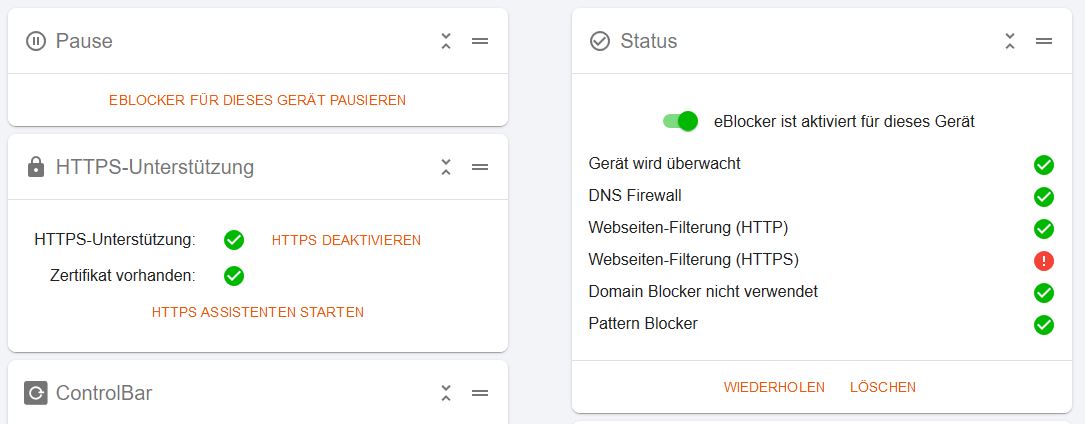Start the HTTPS Assistenten
This screenshot has width=1085, height=424.
257,312
